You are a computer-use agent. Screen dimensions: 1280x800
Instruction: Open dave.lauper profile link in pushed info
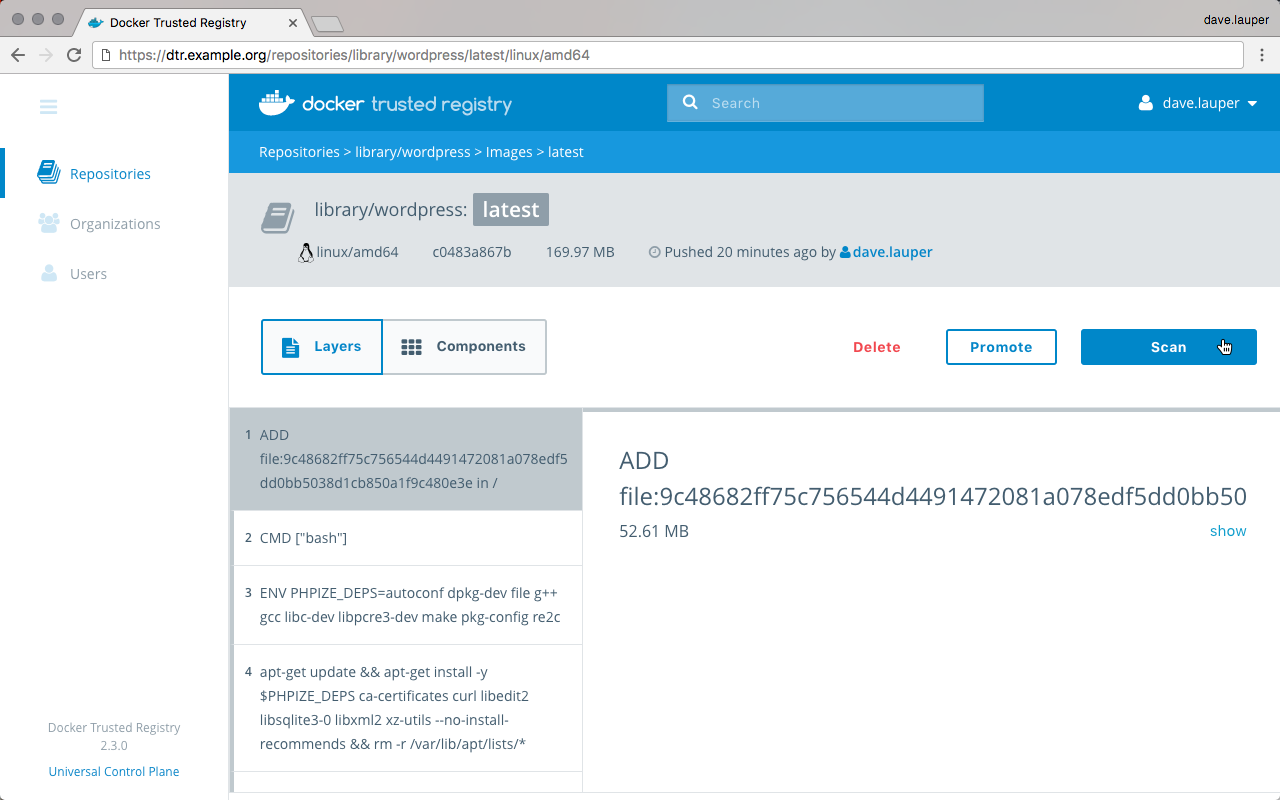[892, 252]
